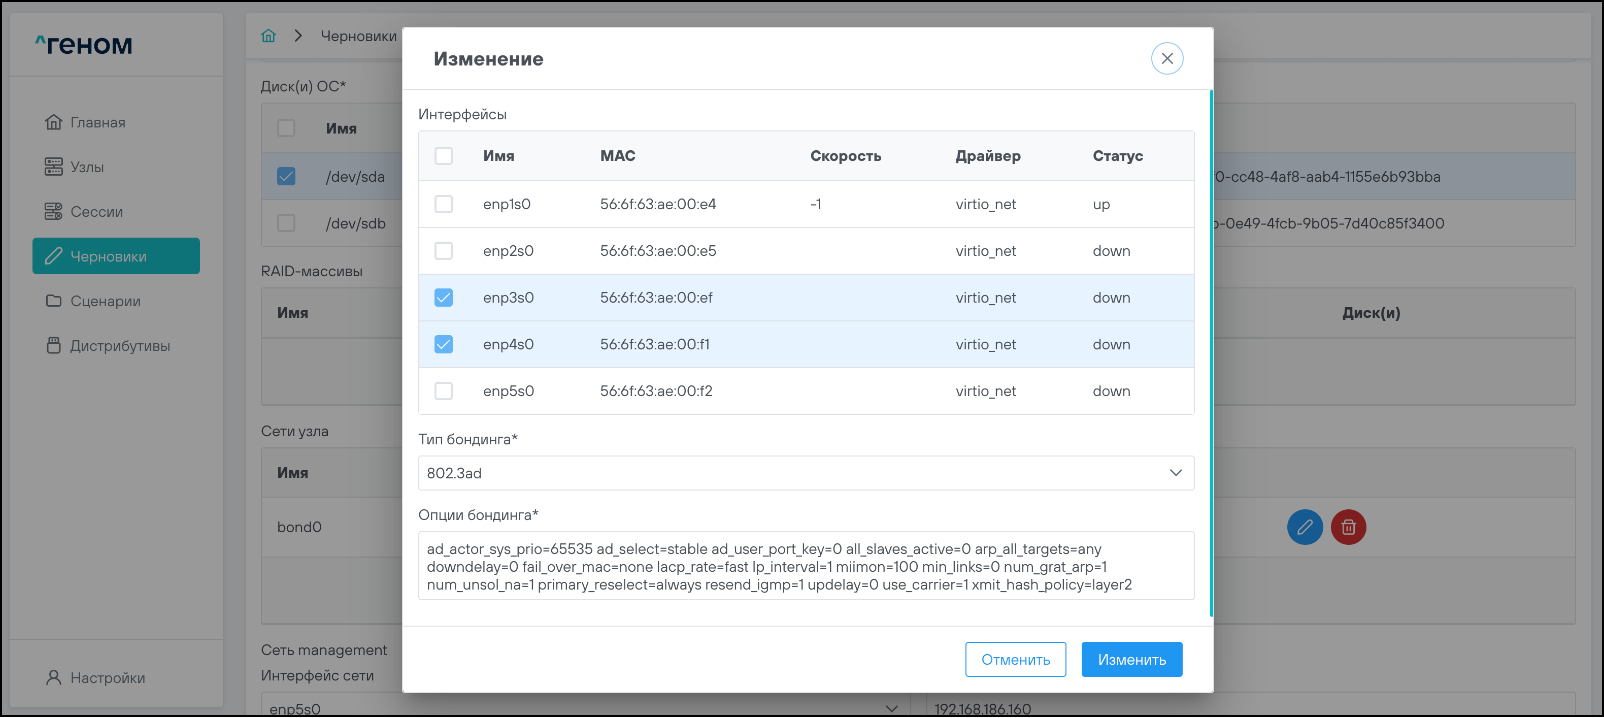Click the red trash delete icon for bond0
The height and width of the screenshot is (718, 1604).
[x=1348, y=527]
